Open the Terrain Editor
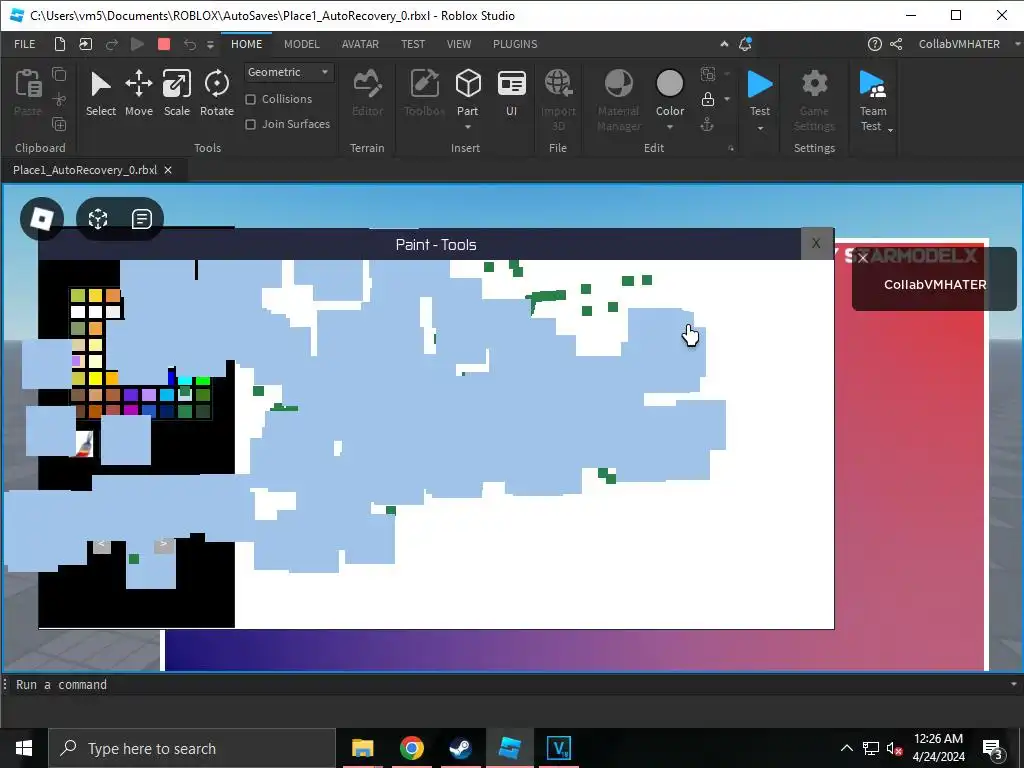1024x768 pixels. (x=368, y=93)
